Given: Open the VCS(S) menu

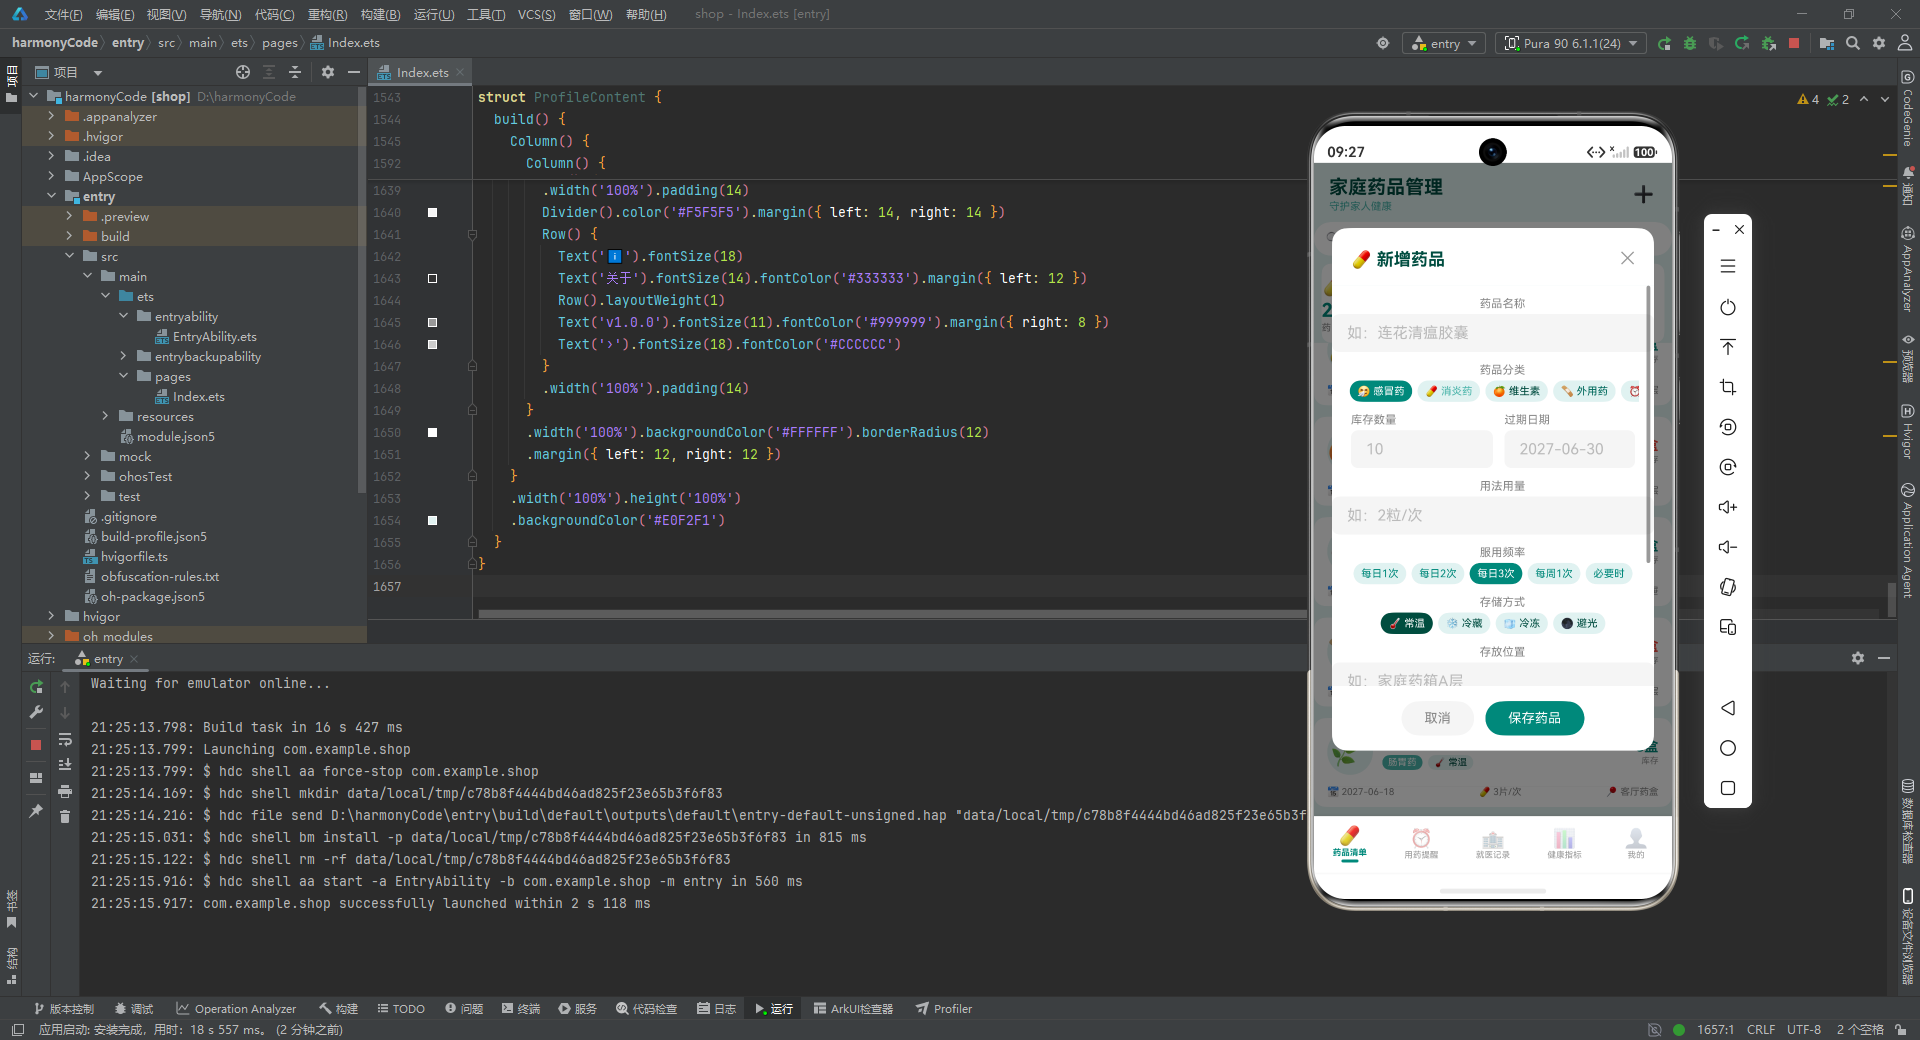Looking at the screenshot, I should tap(536, 14).
